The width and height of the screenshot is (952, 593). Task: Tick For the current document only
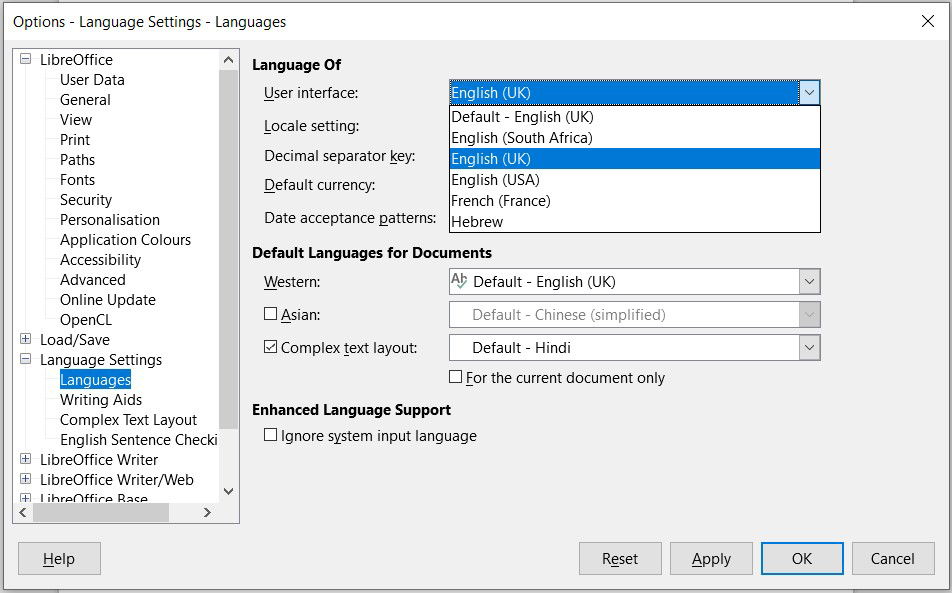[455, 377]
